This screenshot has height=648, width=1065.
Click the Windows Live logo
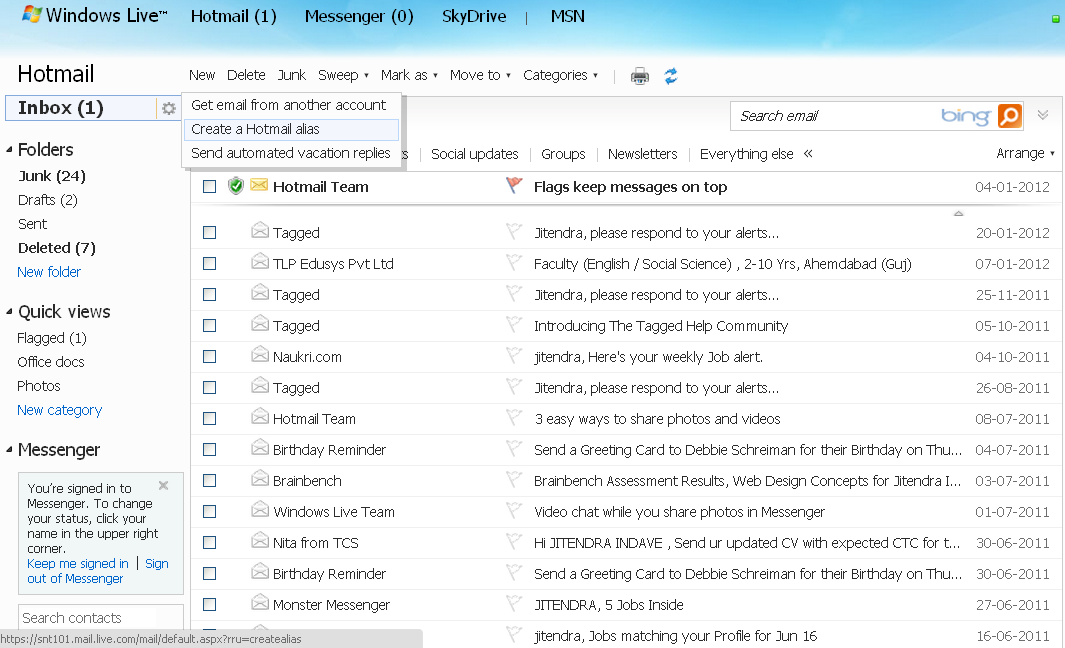94,15
